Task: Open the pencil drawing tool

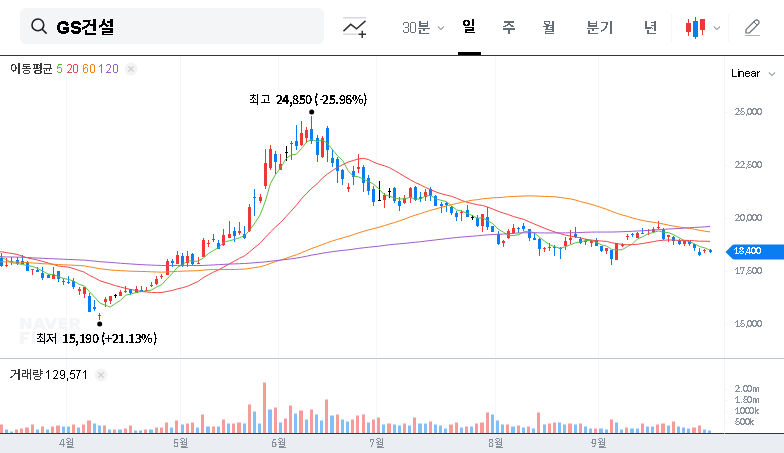Action: (x=752, y=27)
